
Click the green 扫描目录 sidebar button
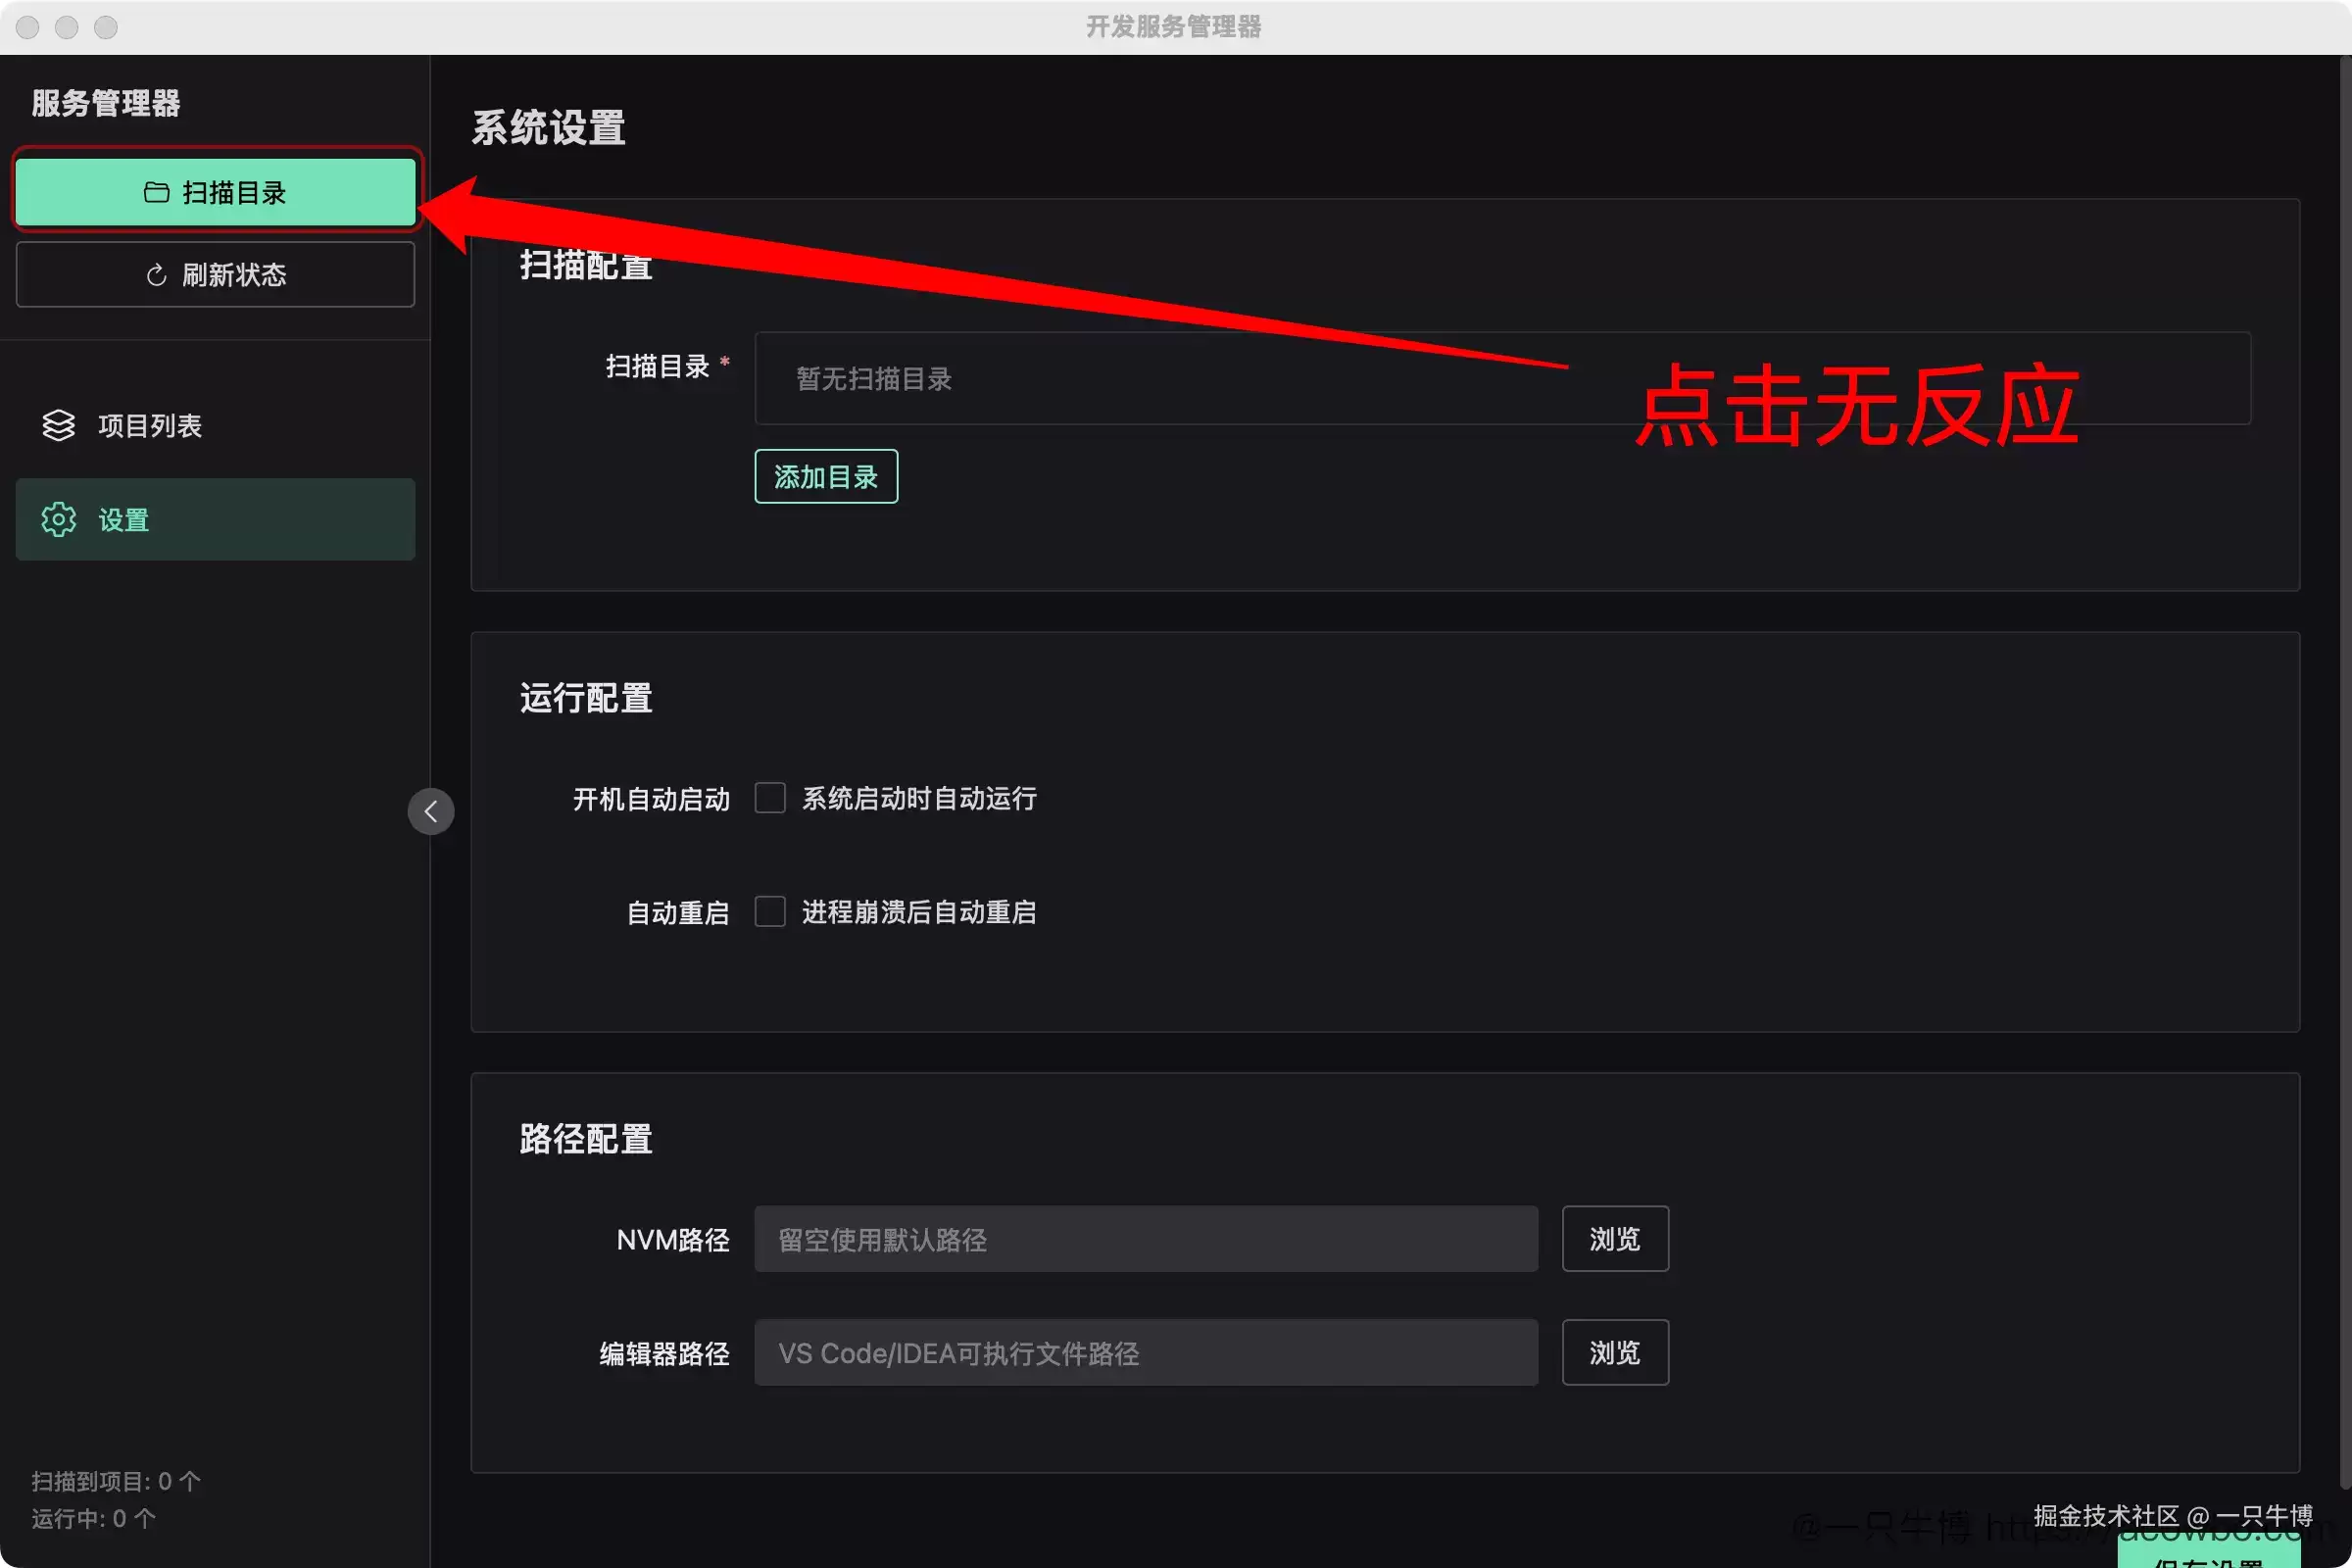coord(215,191)
